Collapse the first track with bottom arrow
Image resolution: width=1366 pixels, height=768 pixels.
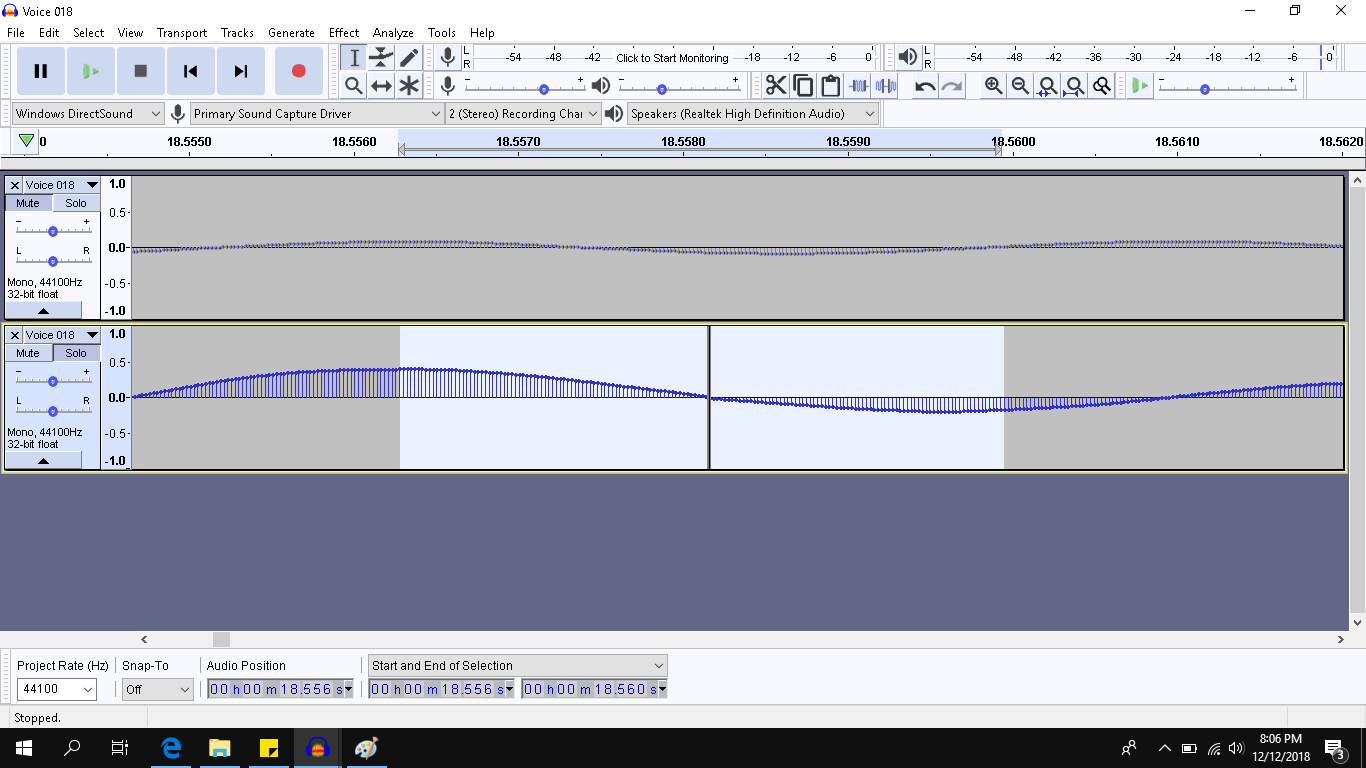point(43,311)
